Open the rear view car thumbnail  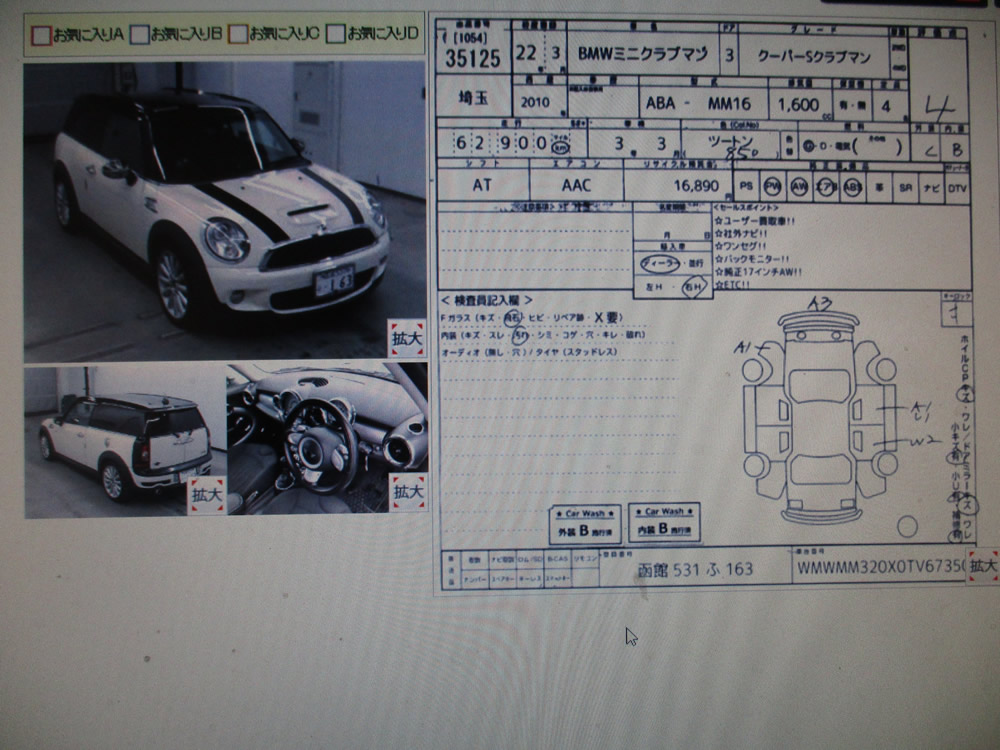125,442
